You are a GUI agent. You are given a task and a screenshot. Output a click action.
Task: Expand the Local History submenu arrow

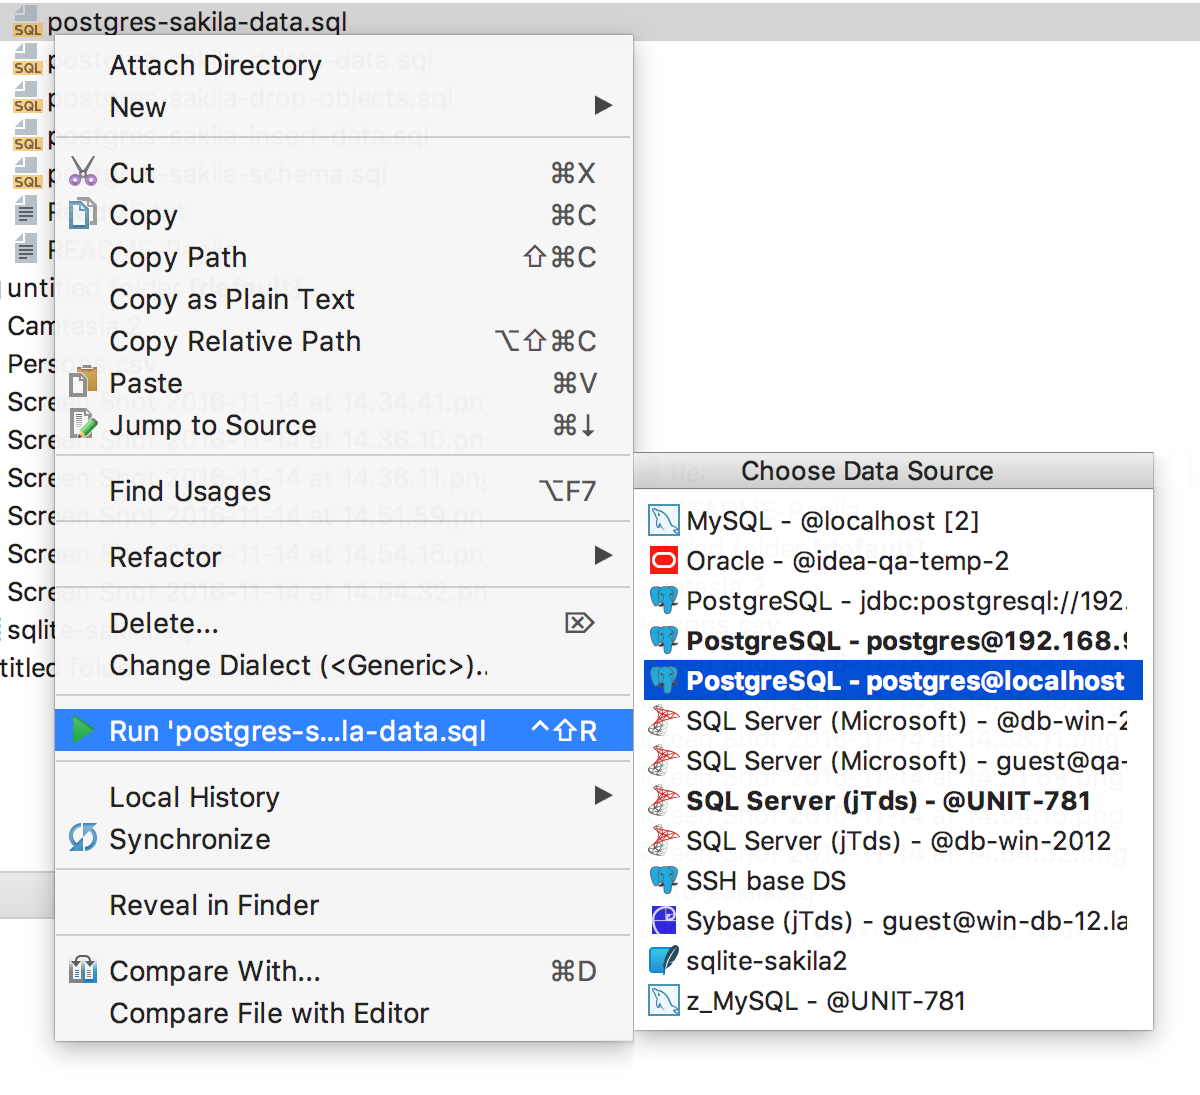click(x=603, y=796)
